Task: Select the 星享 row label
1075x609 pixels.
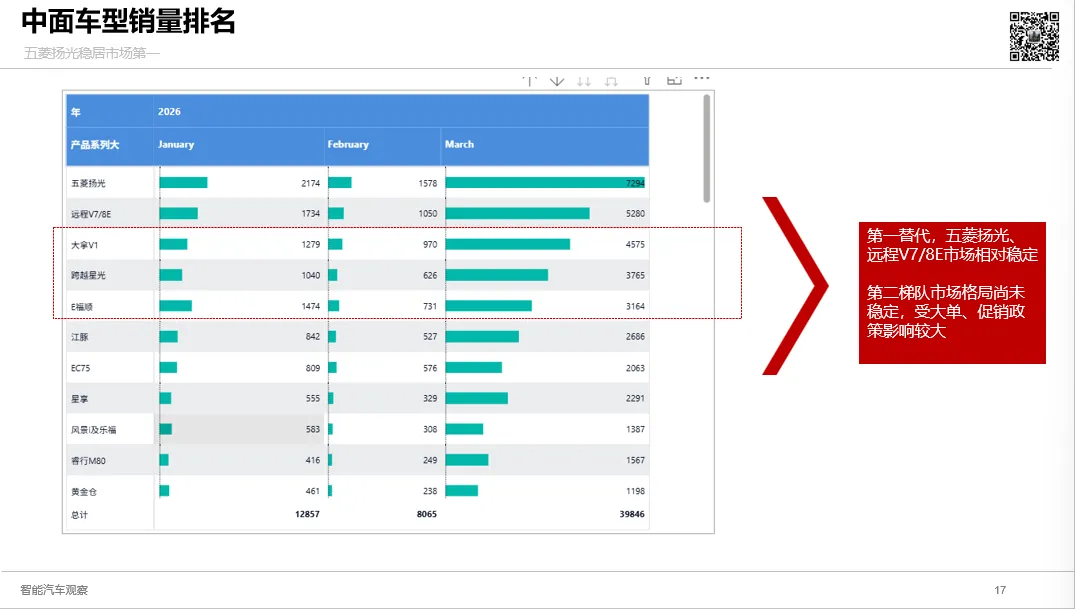Action: [80, 398]
